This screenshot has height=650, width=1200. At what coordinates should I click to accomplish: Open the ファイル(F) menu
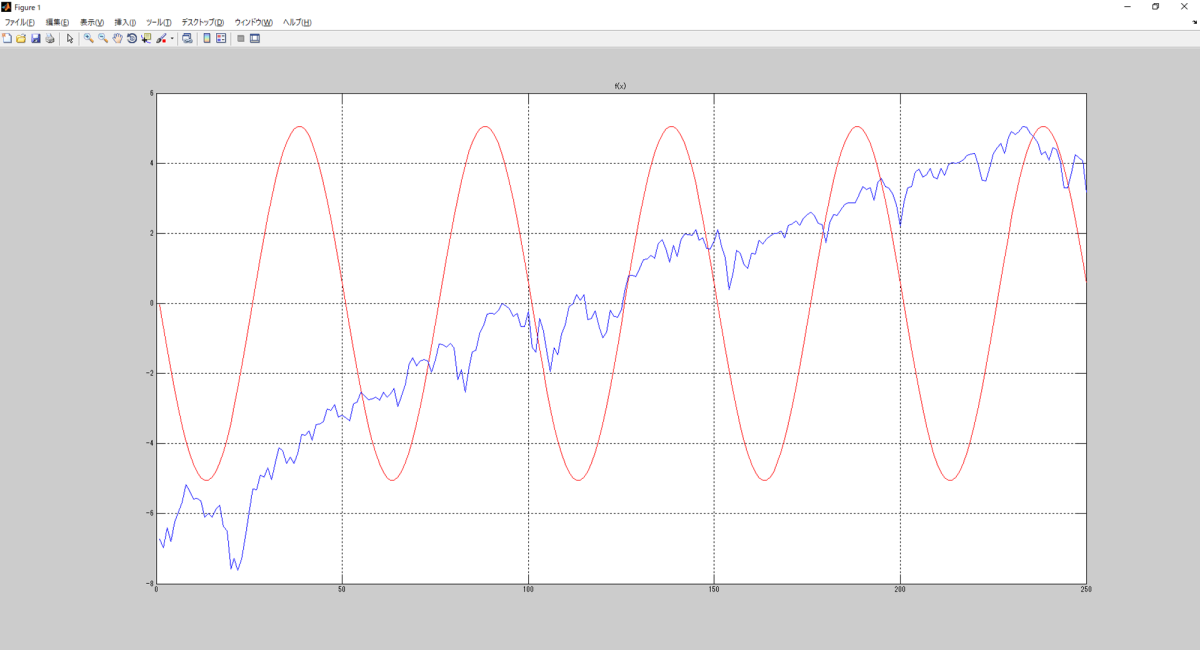click(19, 22)
